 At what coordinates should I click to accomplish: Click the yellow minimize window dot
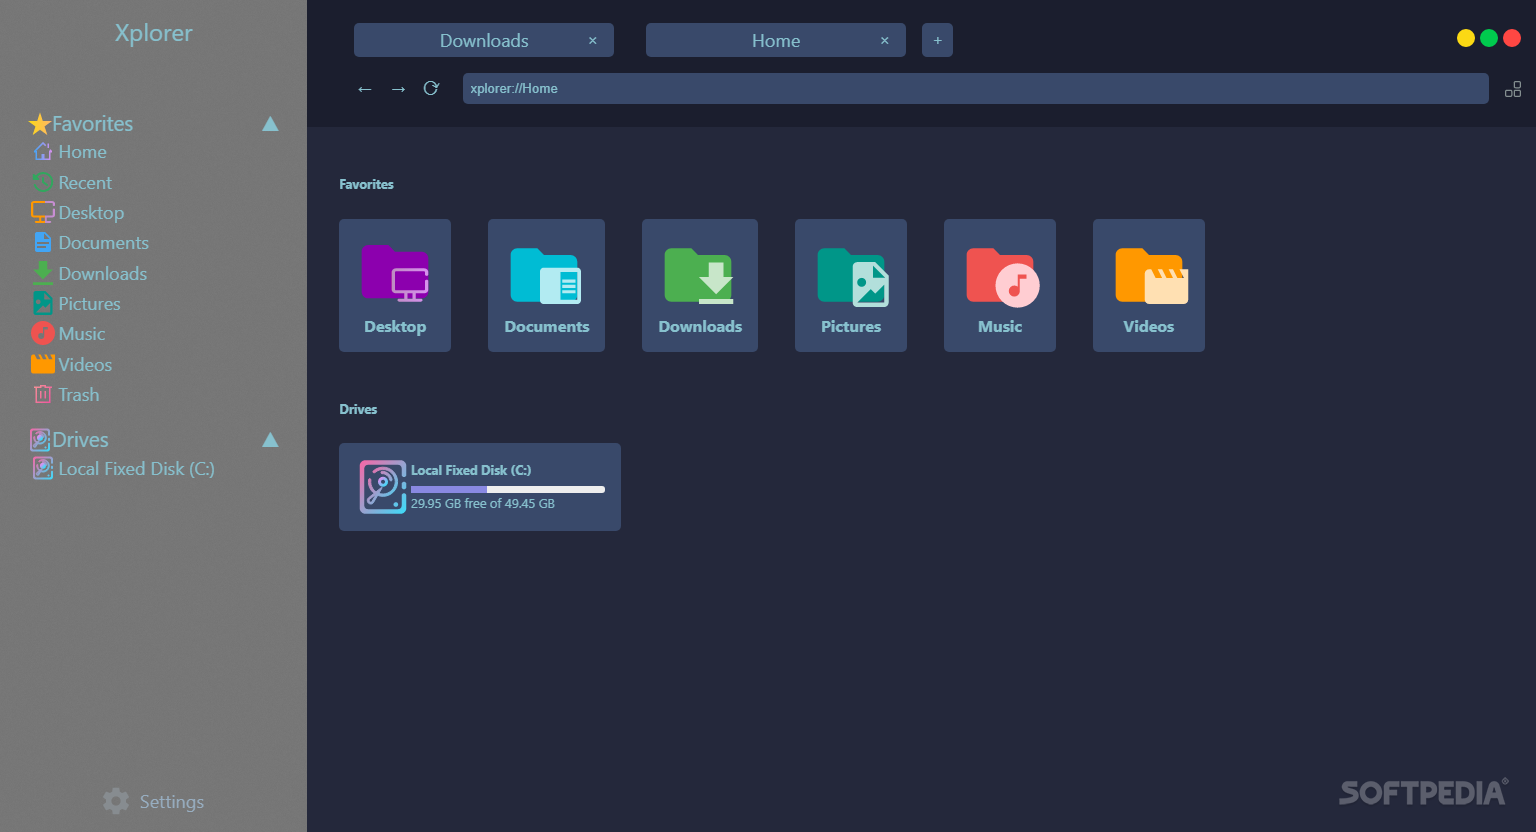coord(1466,38)
